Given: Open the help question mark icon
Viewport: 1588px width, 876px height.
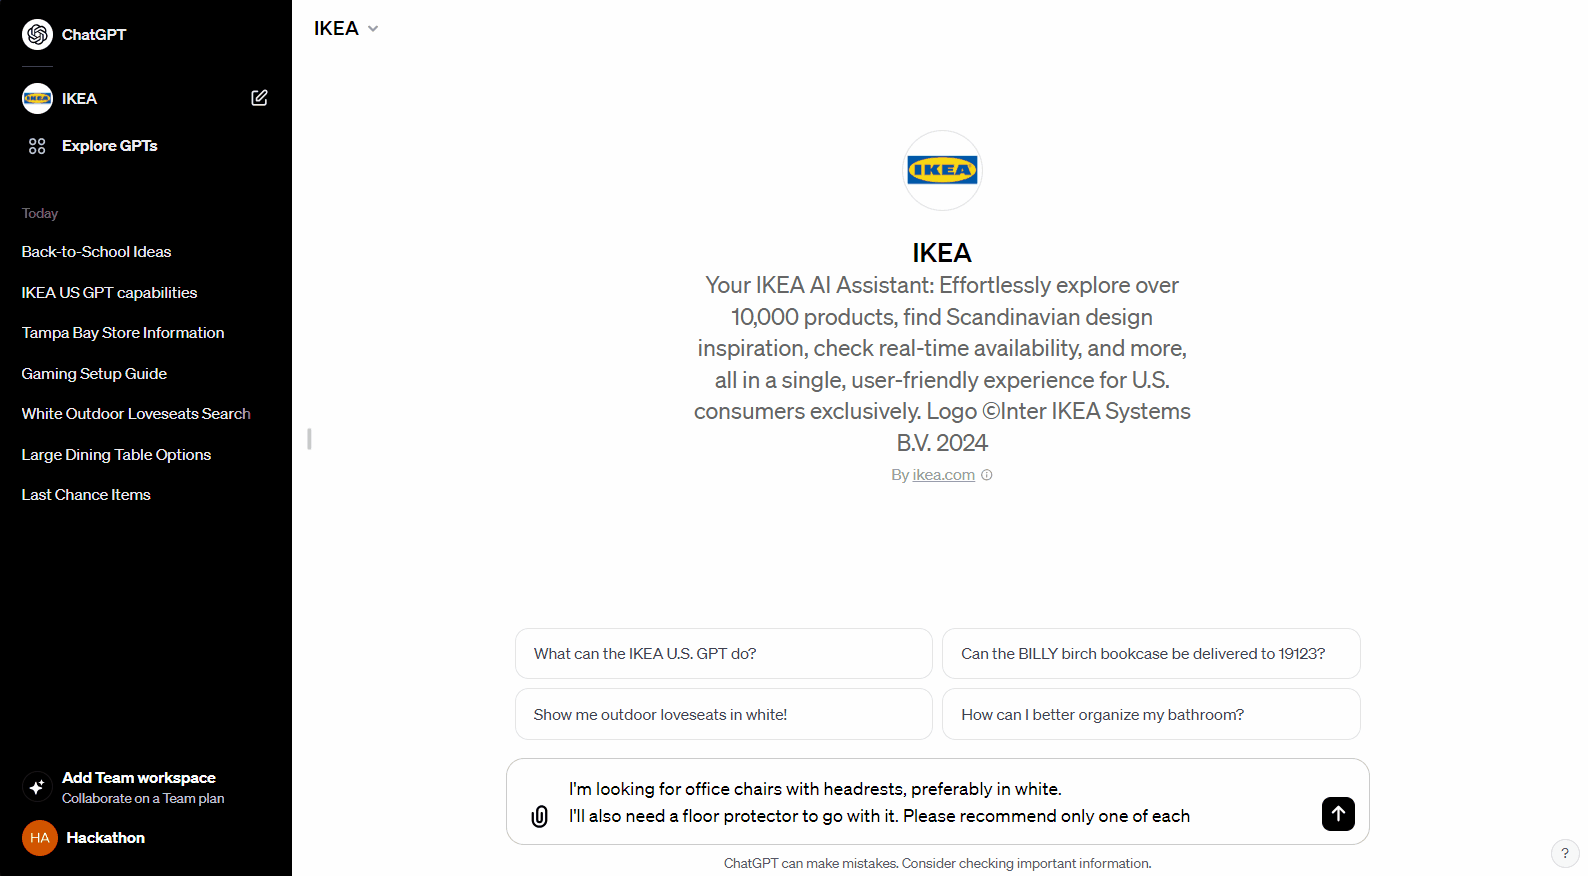Looking at the screenshot, I should 1565,853.
